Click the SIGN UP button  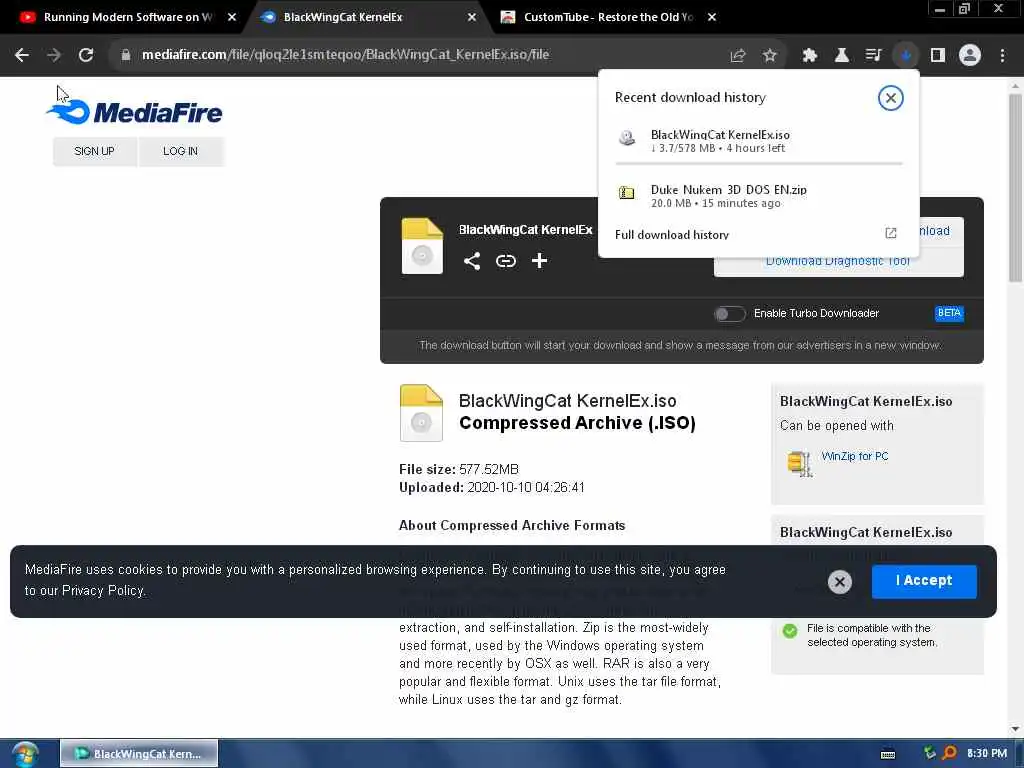(95, 152)
